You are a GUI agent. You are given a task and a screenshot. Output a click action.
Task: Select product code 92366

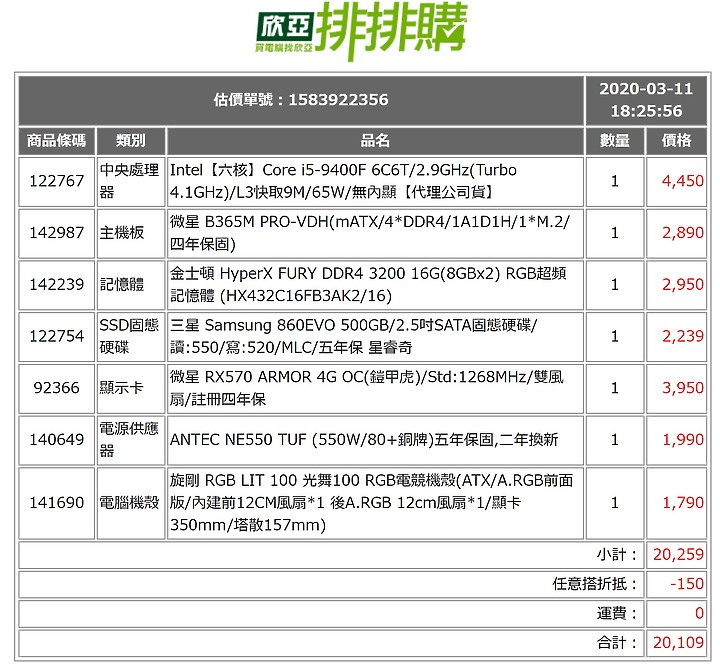click(x=56, y=388)
